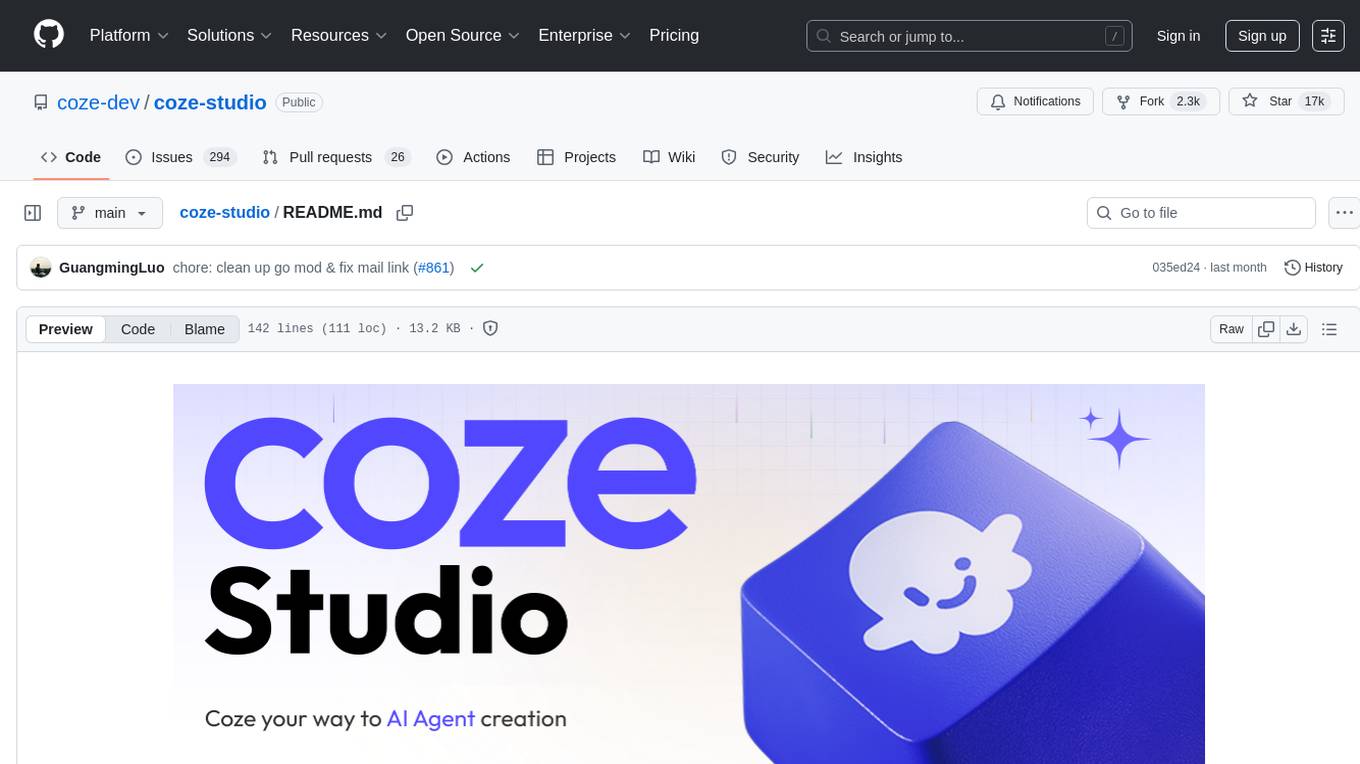Download the raw file
The height and width of the screenshot is (764, 1360).
tap(1294, 329)
